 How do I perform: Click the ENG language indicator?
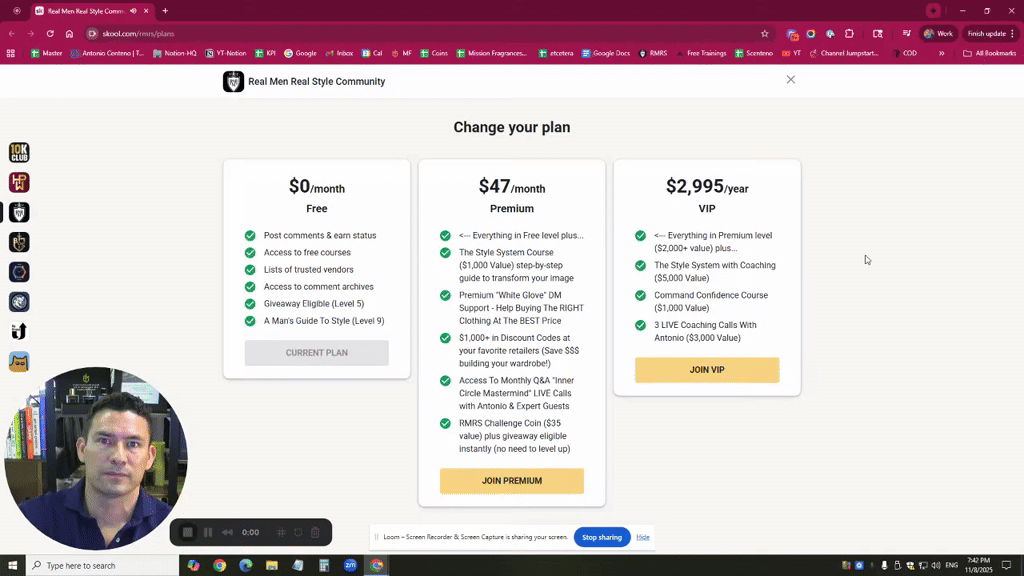click(952, 566)
